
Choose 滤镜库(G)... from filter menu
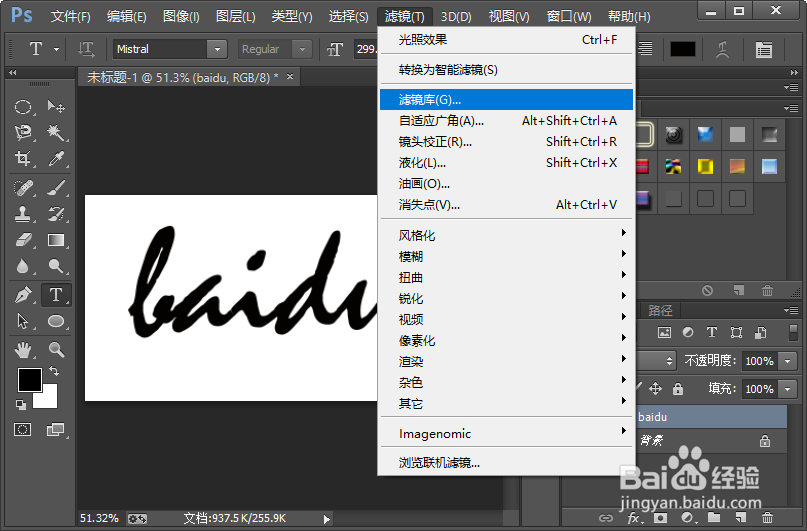[x=506, y=100]
